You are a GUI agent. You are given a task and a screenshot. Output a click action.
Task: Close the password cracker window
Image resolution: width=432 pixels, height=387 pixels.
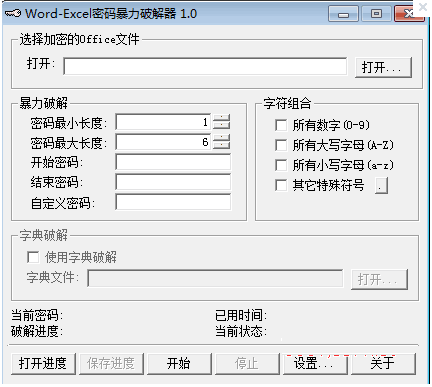(x=409, y=14)
